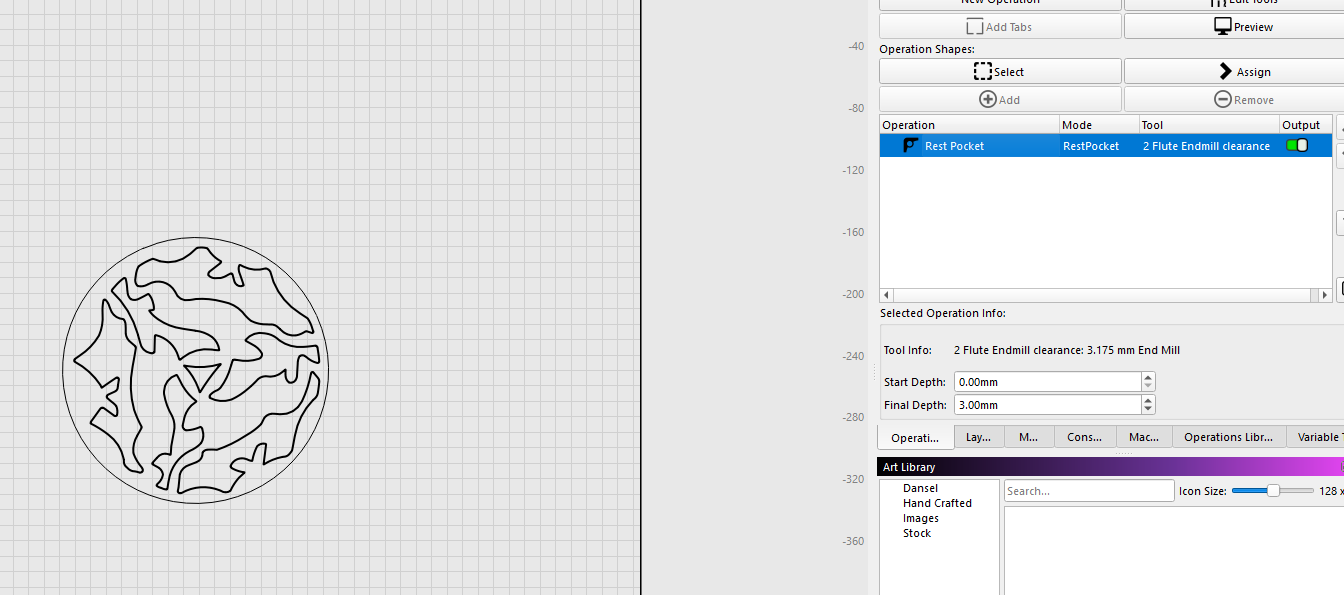The height and width of the screenshot is (595, 1344).
Task: Select the Stock art library folder
Action: tap(916, 534)
